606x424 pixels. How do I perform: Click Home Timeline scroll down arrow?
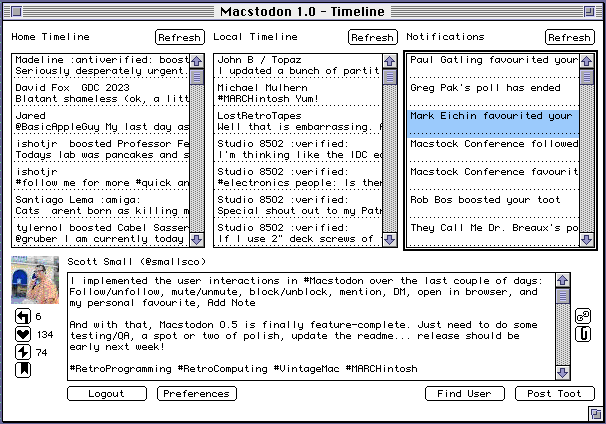click(197, 240)
